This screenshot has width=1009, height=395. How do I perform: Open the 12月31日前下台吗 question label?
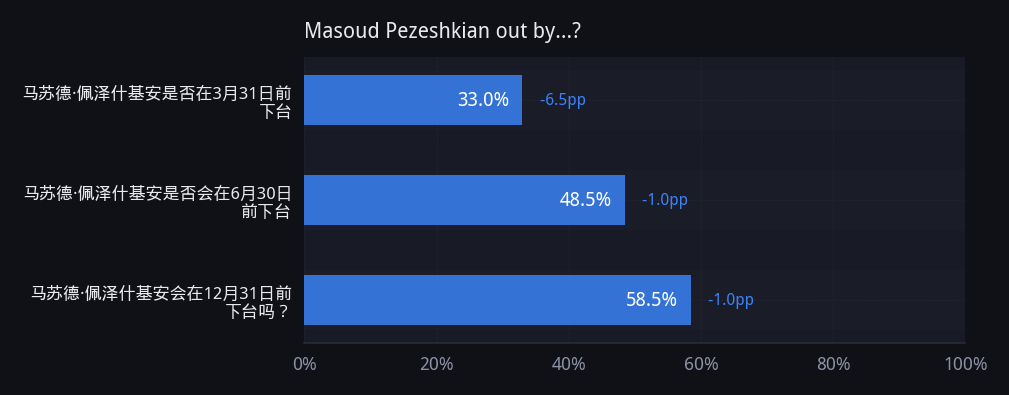162,303
